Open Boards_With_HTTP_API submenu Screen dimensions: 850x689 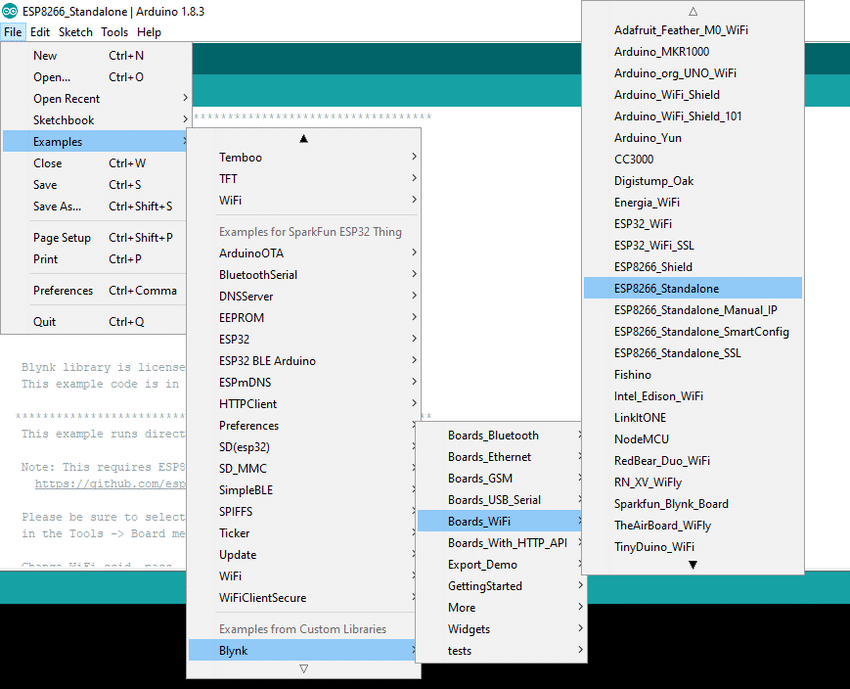(500, 543)
